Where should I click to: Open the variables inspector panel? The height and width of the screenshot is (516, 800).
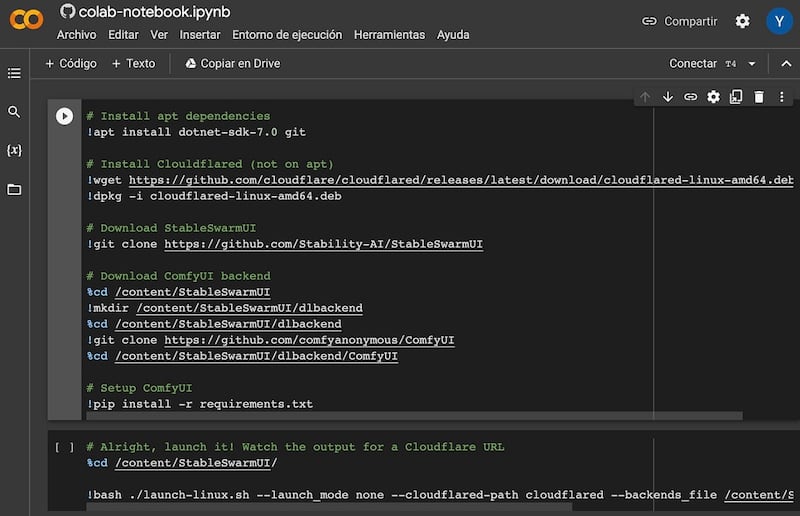click(14, 151)
